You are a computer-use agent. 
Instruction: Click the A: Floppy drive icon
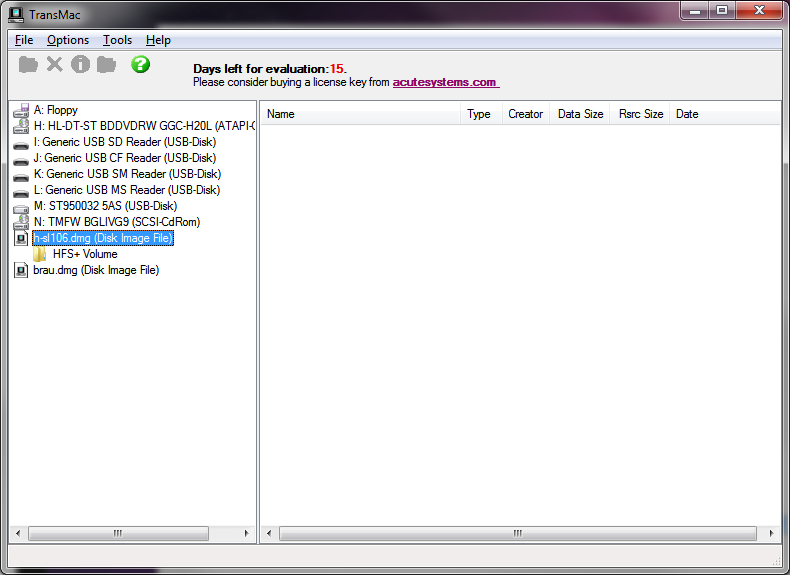pyautogui.click(x=21, y=110)
